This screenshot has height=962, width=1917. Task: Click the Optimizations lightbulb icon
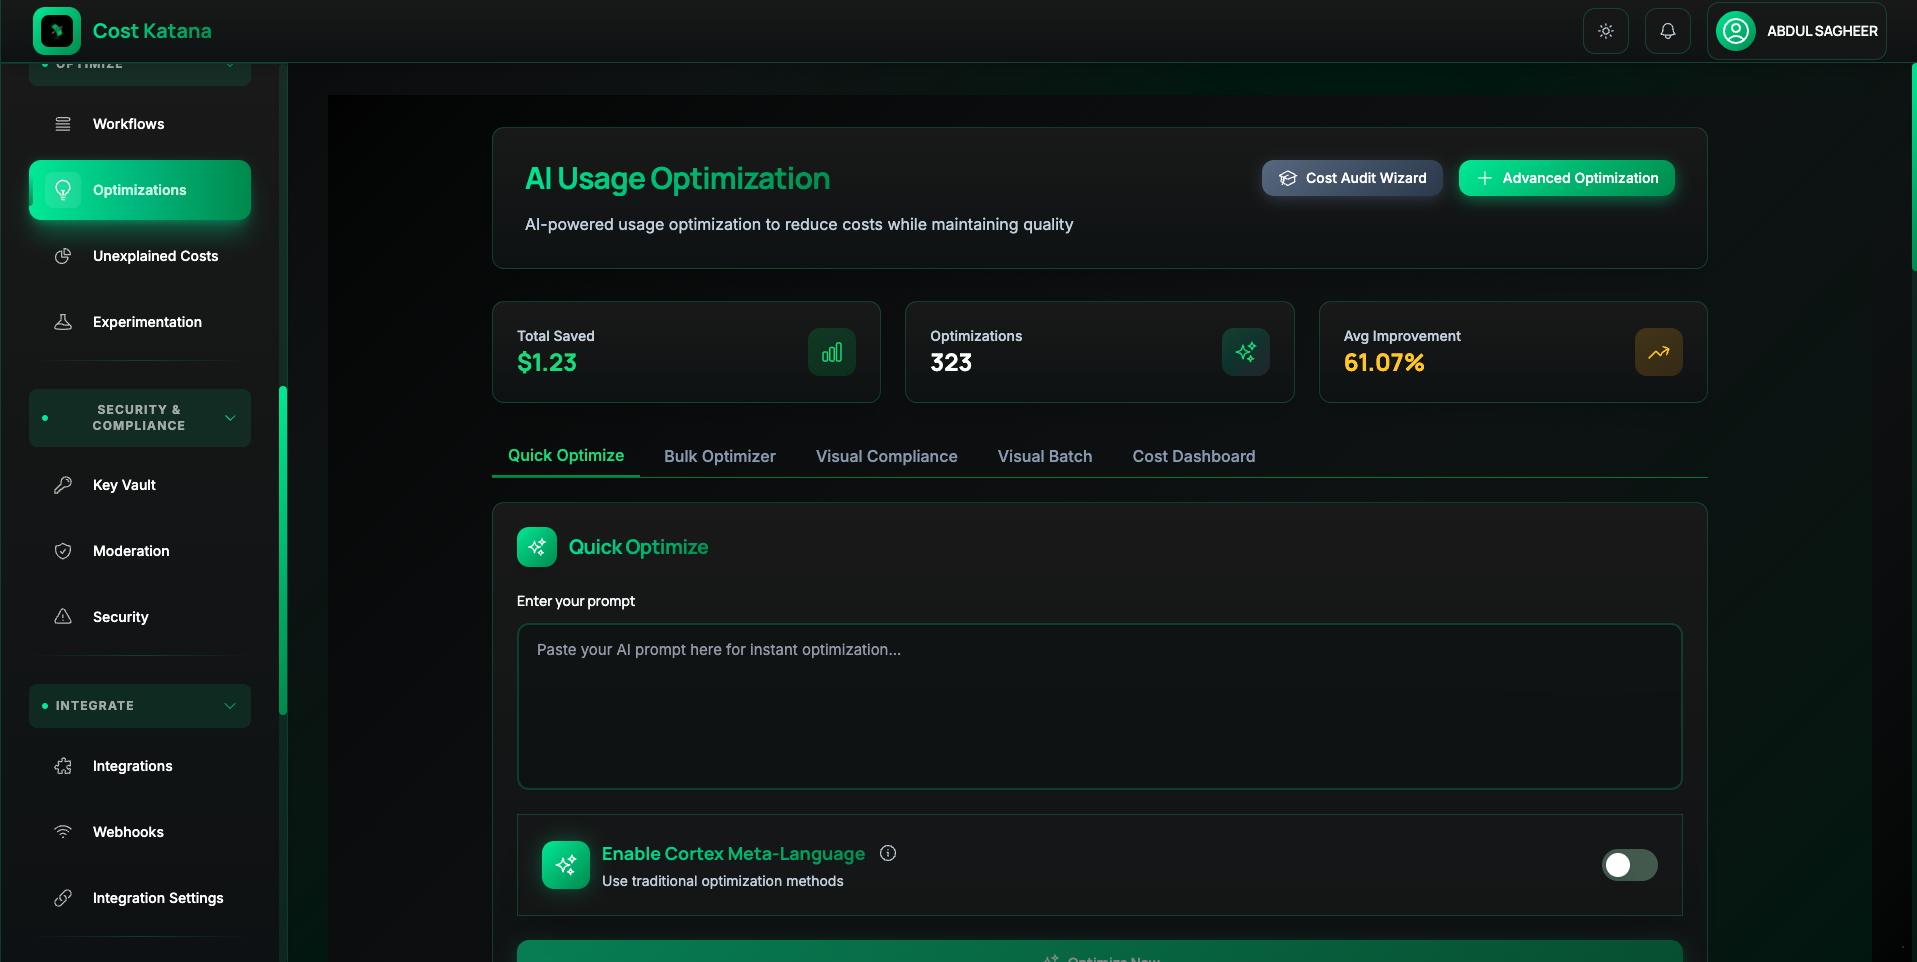(x=63, y=190)
